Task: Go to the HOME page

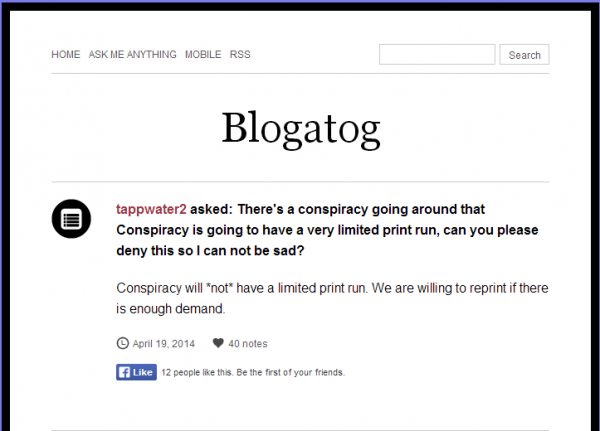Action: 66,54
